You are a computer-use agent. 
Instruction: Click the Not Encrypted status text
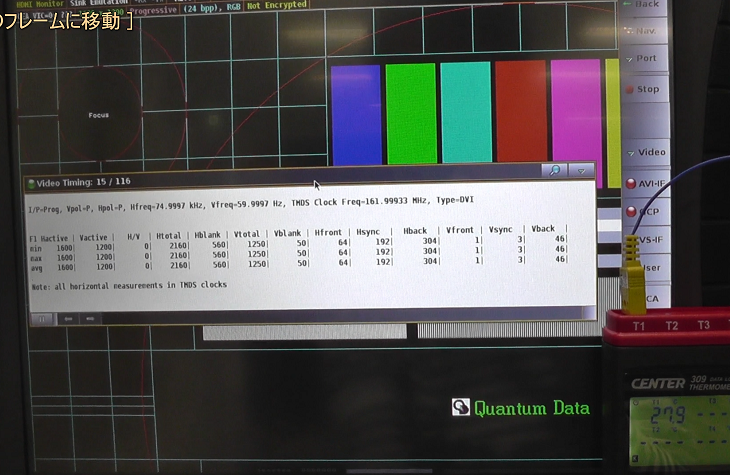(x=277, y=5)
